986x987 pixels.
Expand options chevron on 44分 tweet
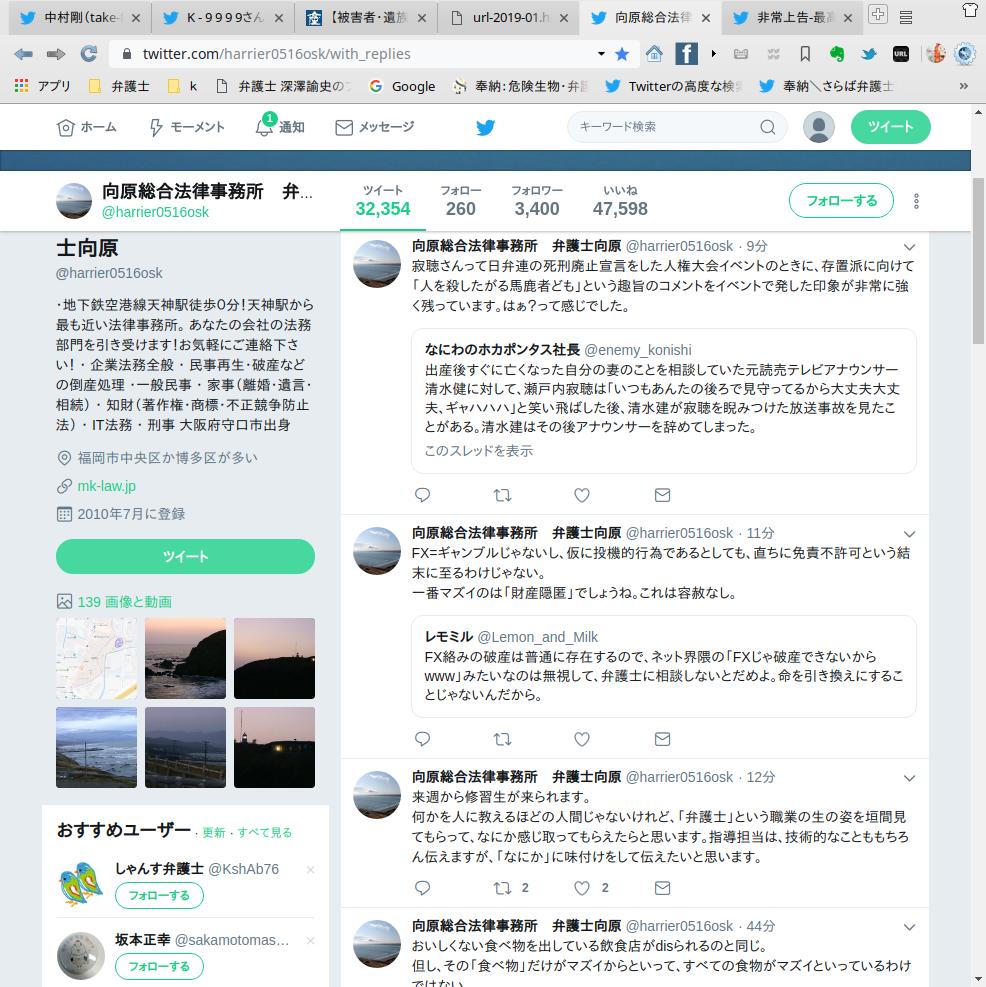(909, 927)
